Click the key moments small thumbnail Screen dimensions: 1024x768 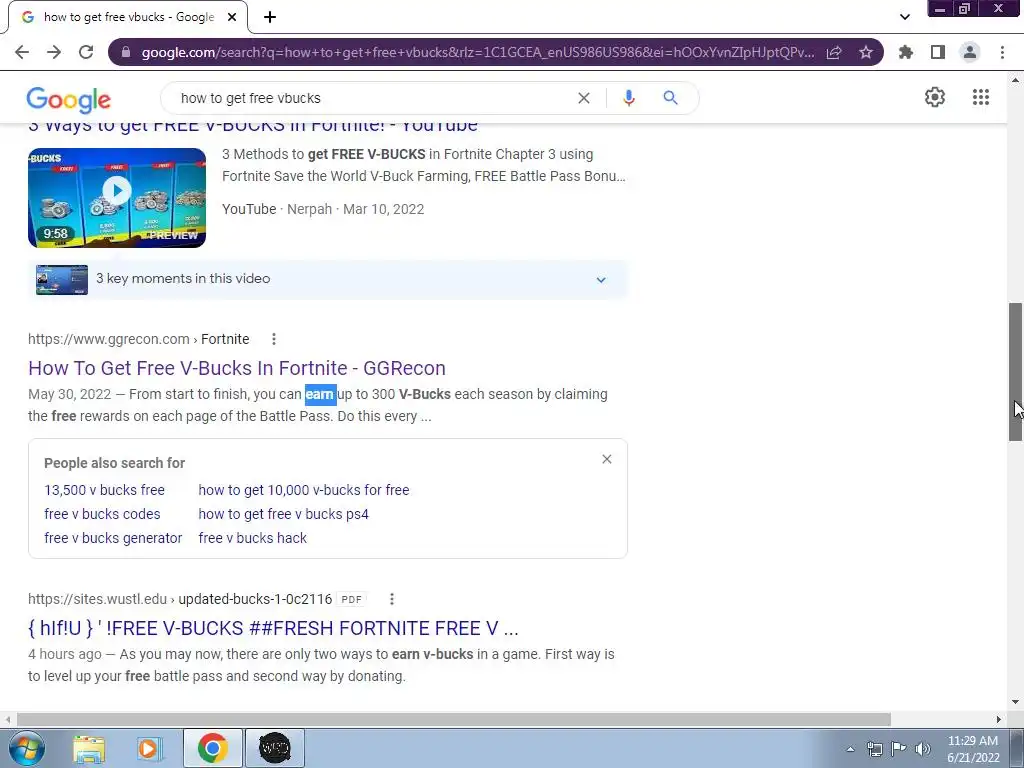62,280
